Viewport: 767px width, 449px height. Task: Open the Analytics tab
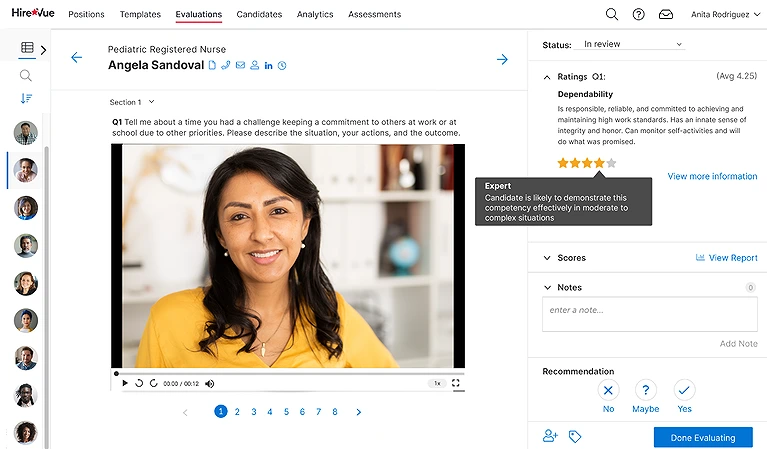[x=315, y=14]
